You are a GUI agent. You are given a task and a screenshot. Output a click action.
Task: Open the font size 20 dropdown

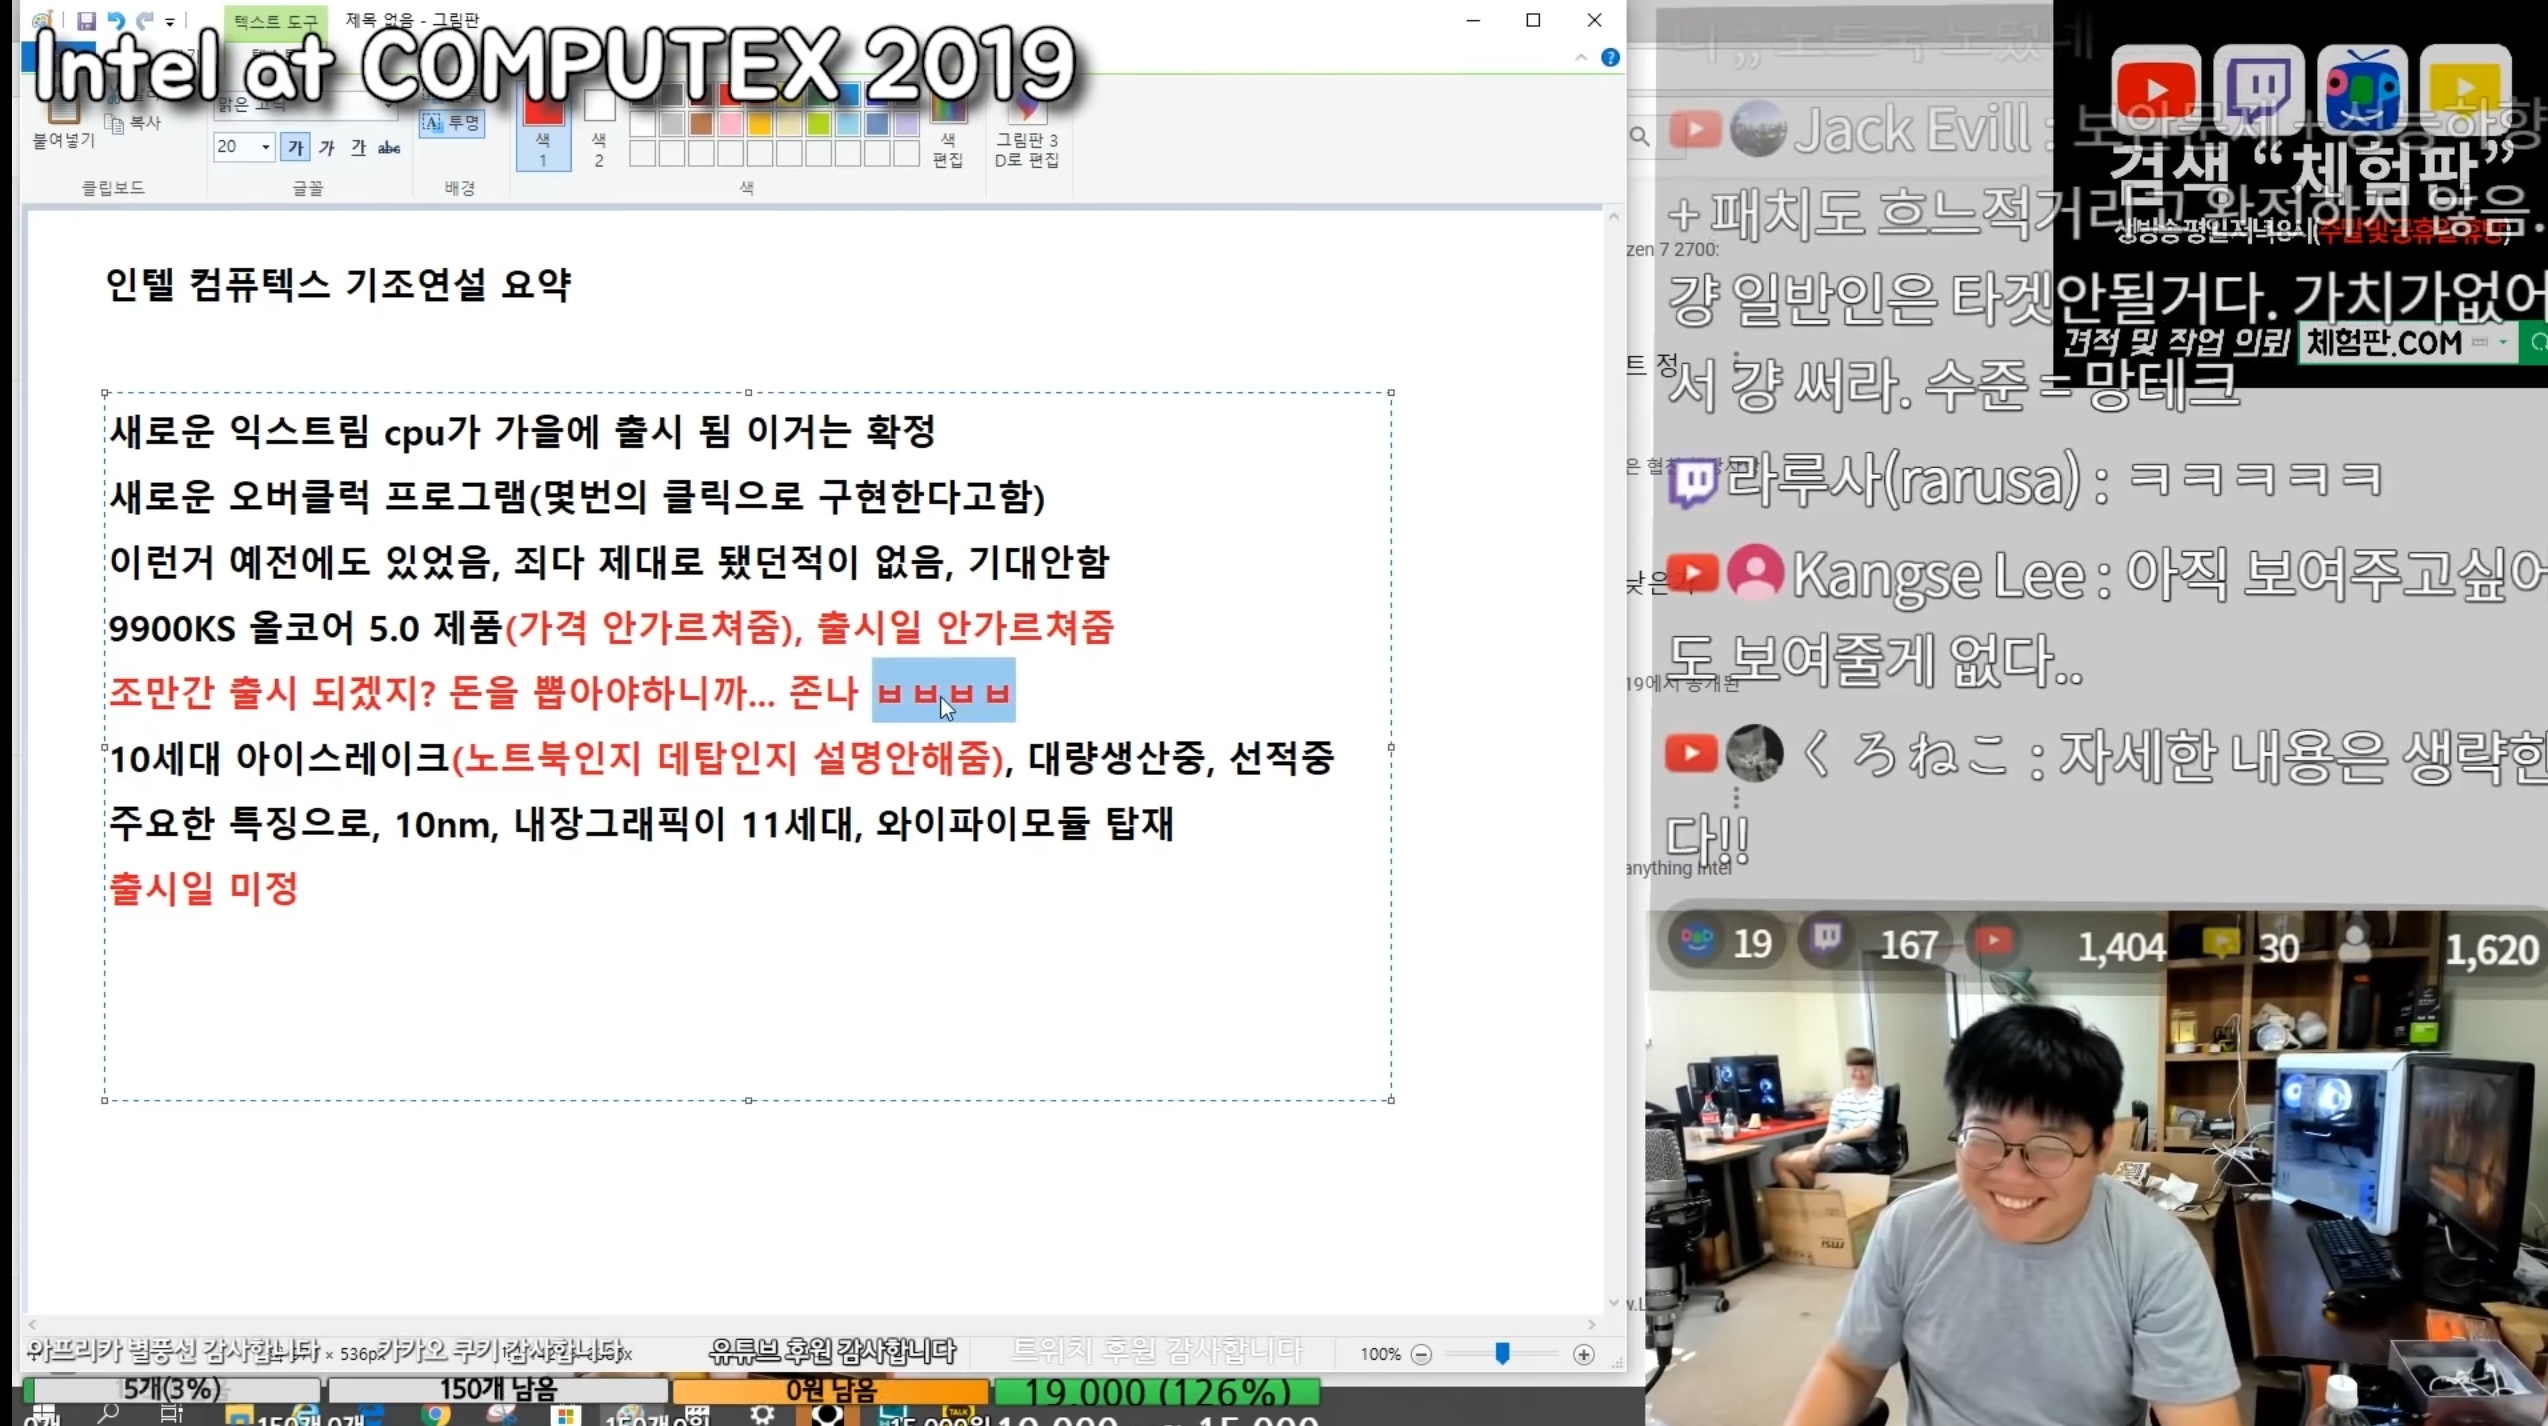click(266, 147)
